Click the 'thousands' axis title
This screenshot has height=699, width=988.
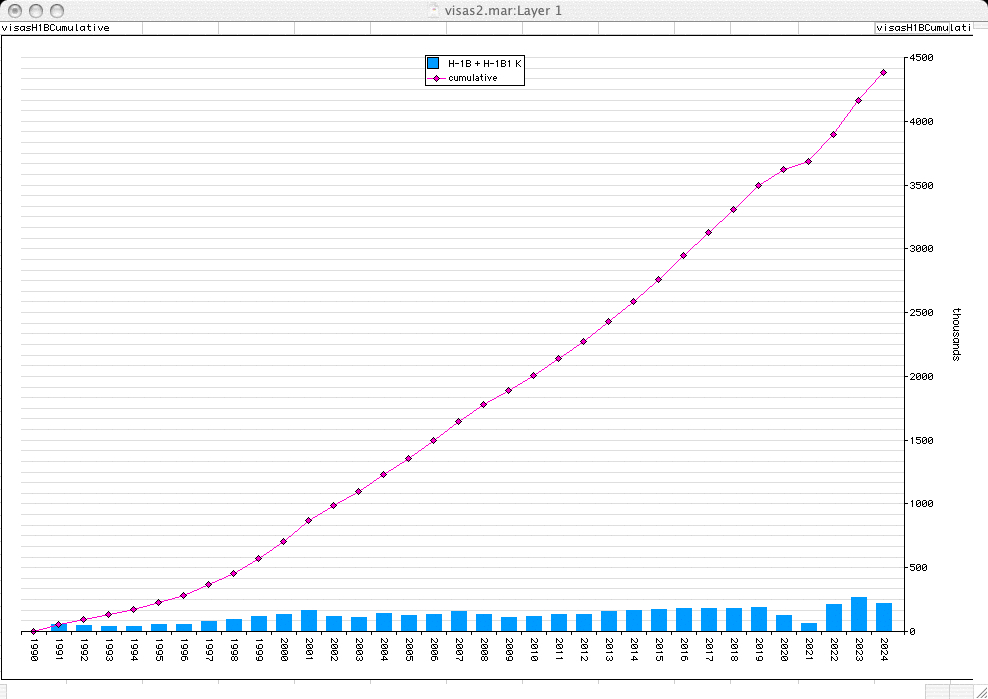click(x=955, y=335)
